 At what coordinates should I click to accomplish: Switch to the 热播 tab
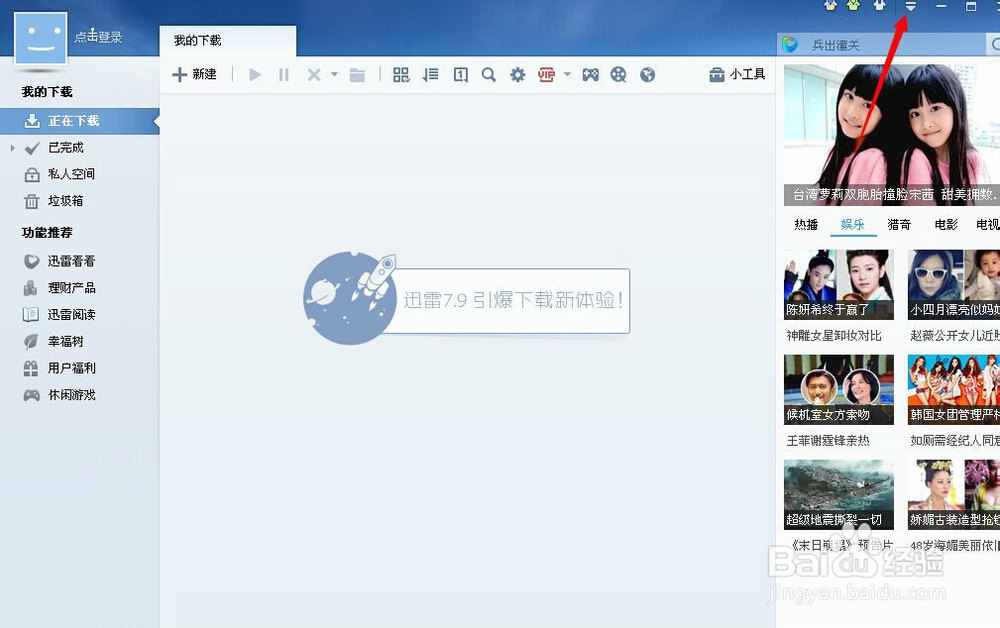[x=806, y=224]
